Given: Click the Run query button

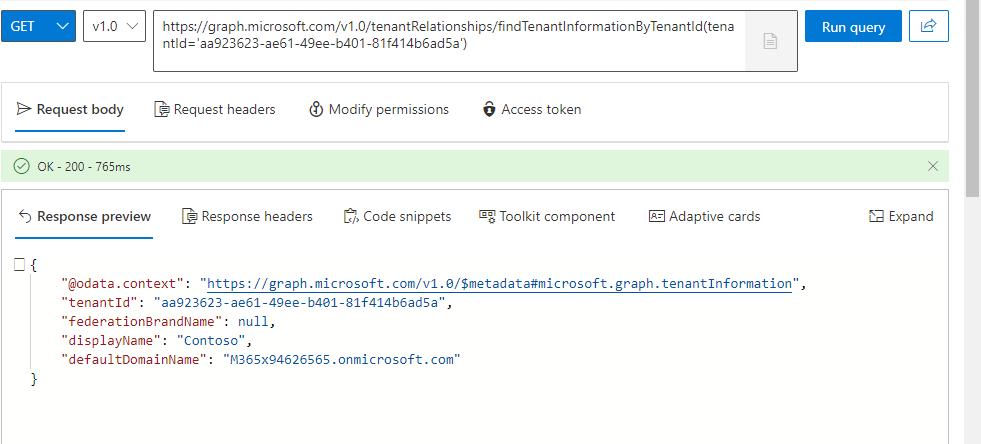Looking at the screenshot, I should point(853,26).
